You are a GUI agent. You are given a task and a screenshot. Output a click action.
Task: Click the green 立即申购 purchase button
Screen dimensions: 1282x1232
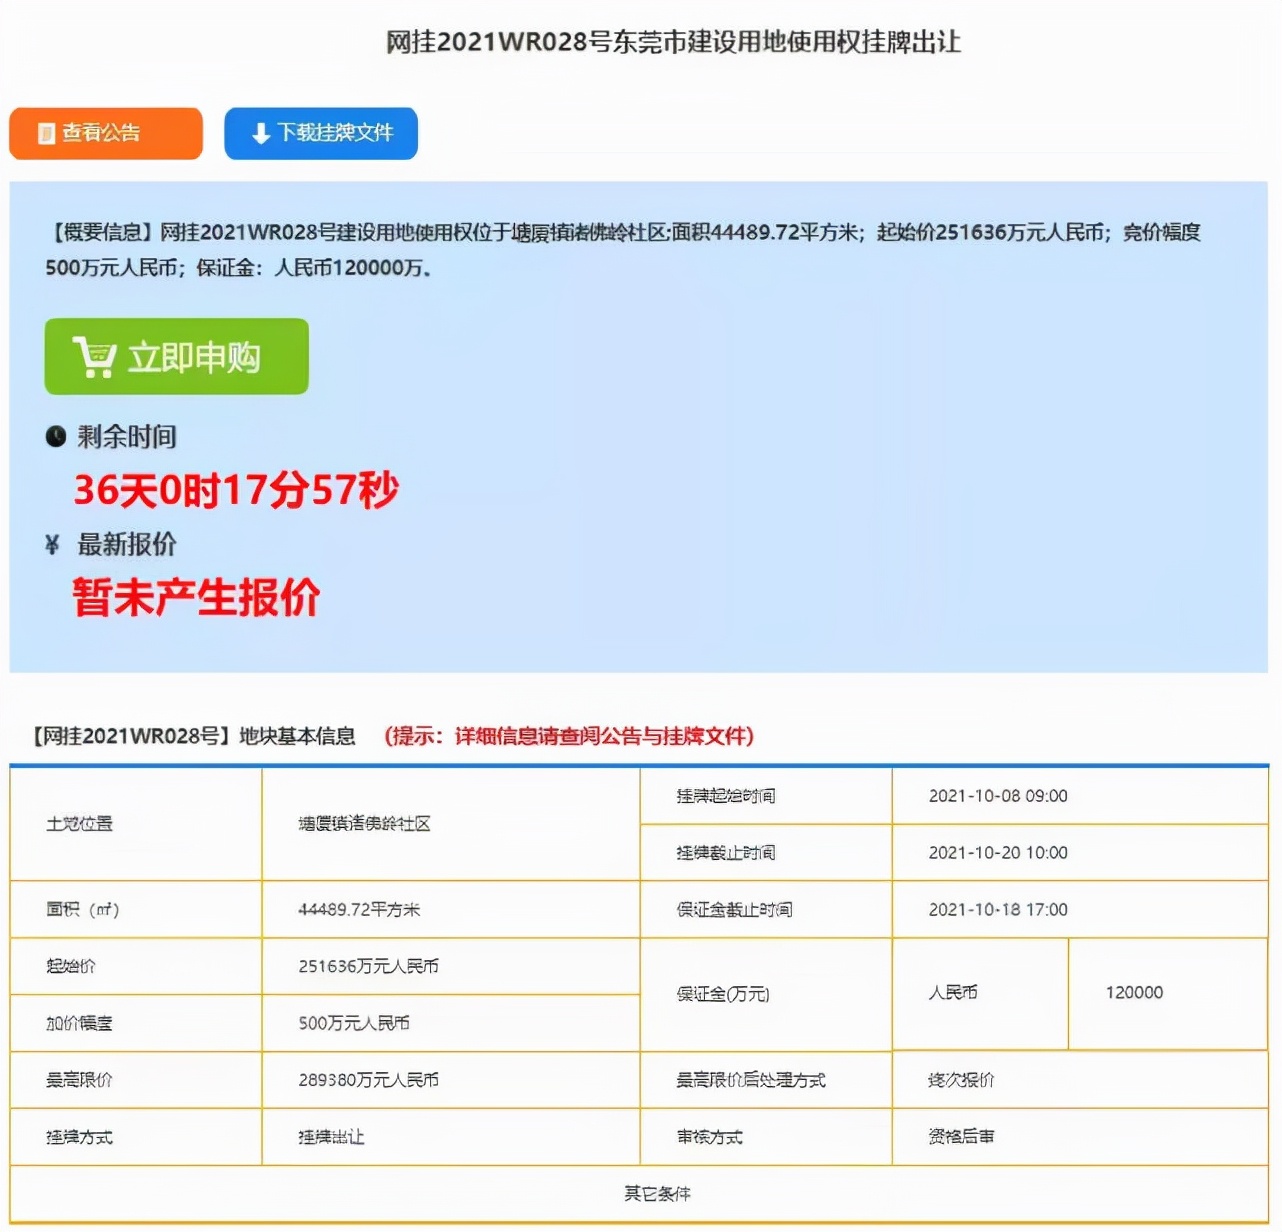click(x=175, y=356)
